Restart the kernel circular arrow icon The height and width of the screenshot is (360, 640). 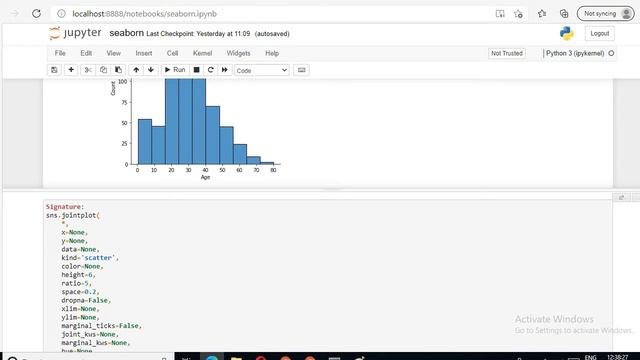(x=211, y=70)
